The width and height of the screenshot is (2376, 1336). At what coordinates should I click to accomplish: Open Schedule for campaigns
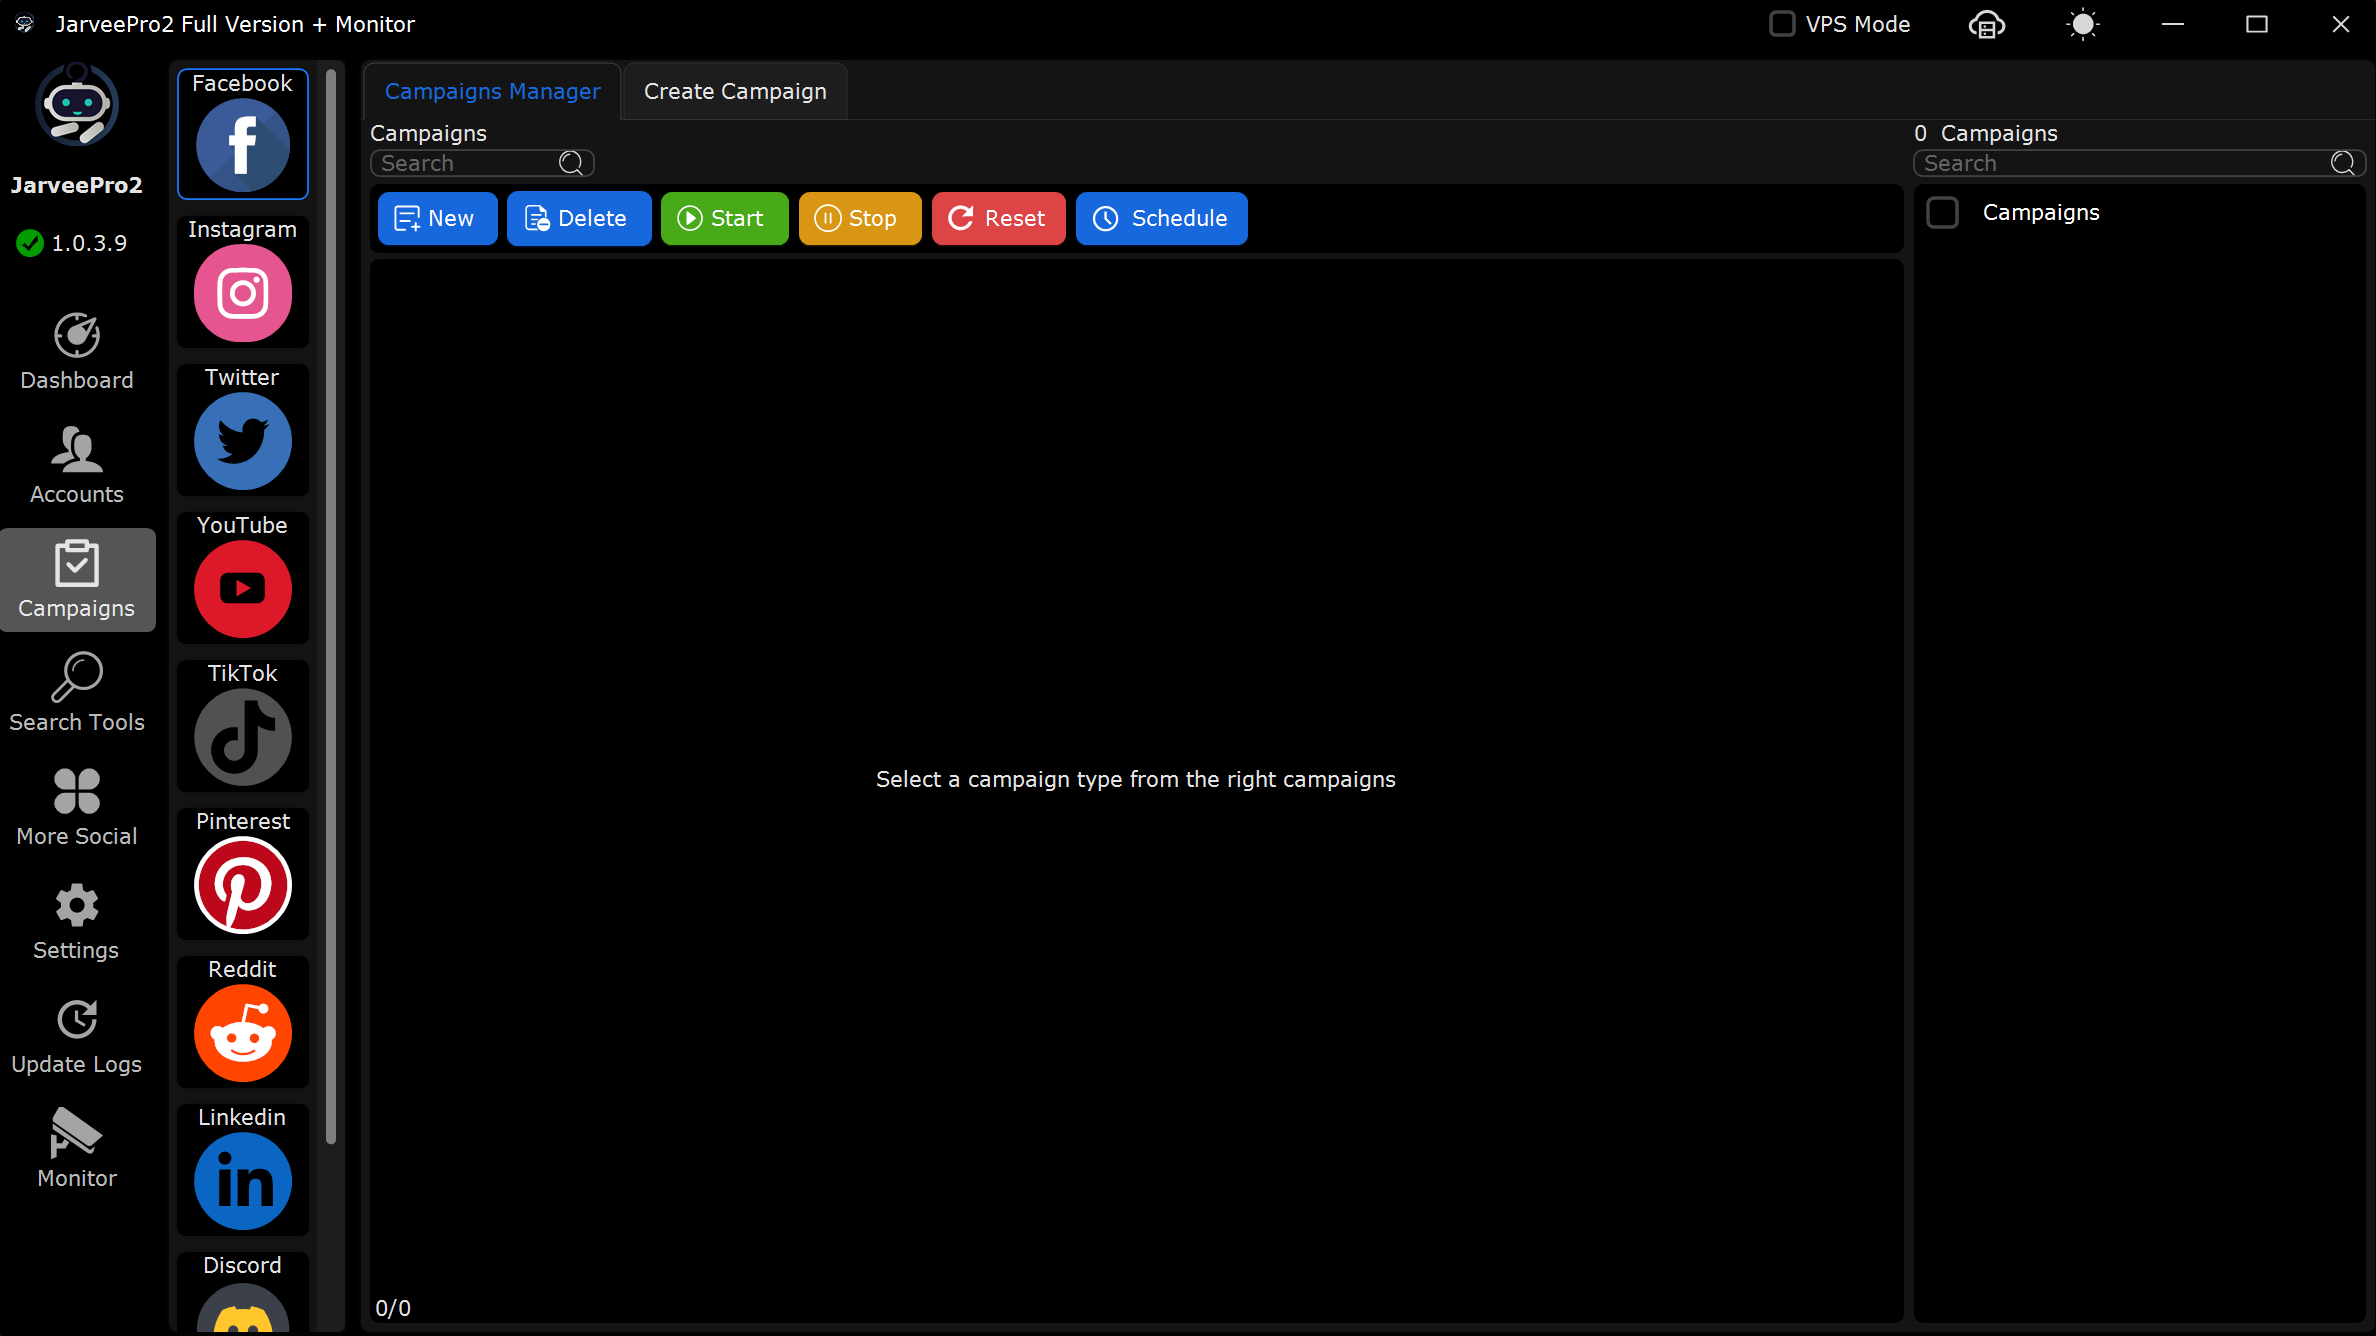[1161, 218]
